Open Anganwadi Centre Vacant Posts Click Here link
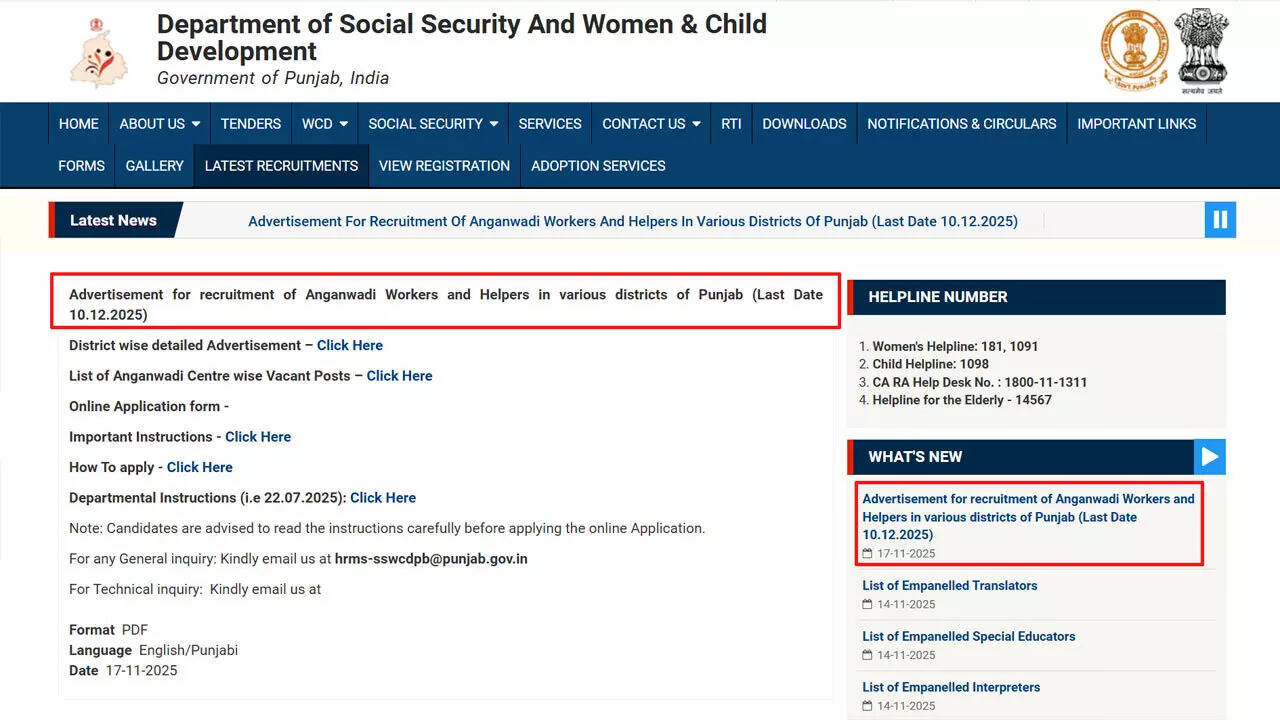Screen dimensions: 1280x720 (400, 376)
